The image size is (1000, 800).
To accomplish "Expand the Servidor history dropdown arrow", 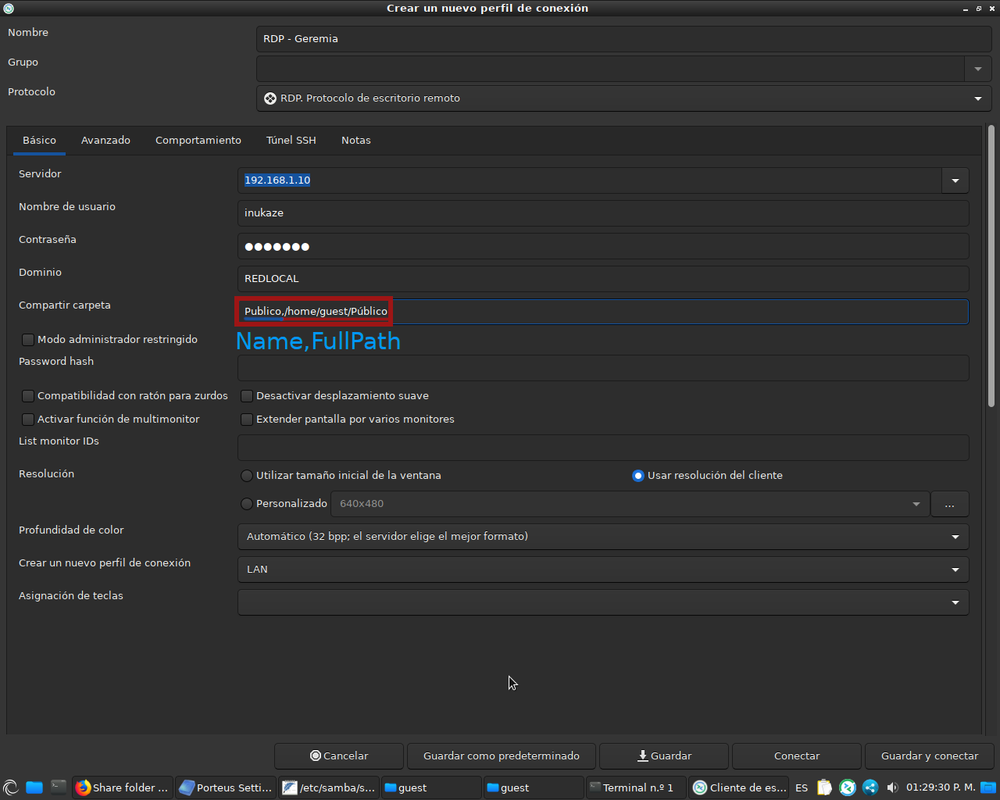I will (955, 181).
